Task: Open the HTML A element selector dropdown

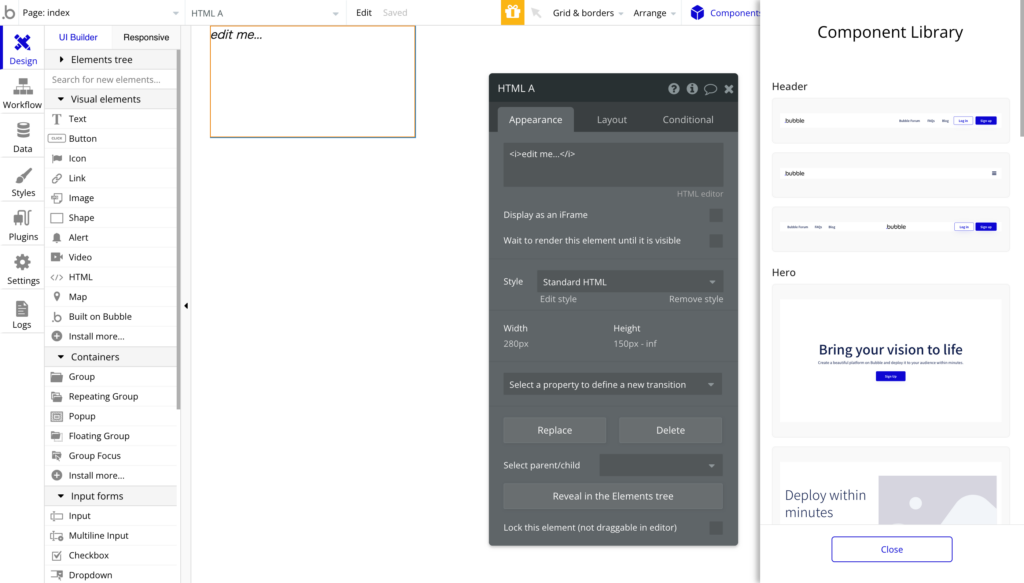Action: 264,13
